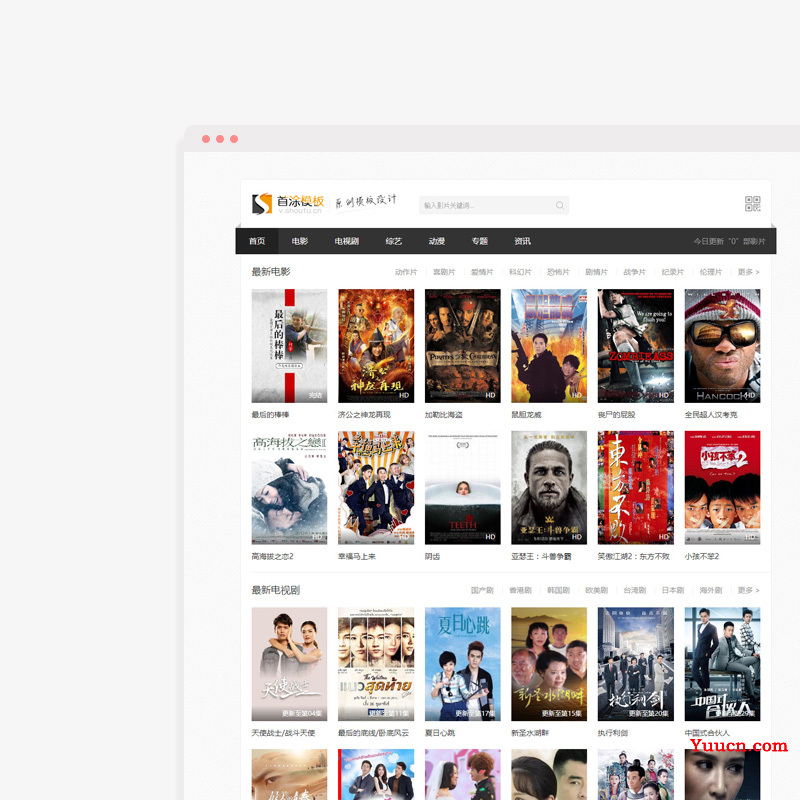This screenshot has width=800, height=800.
Task: Open the 小孩不笨2 movie poster
Action: tap(722, 488)
